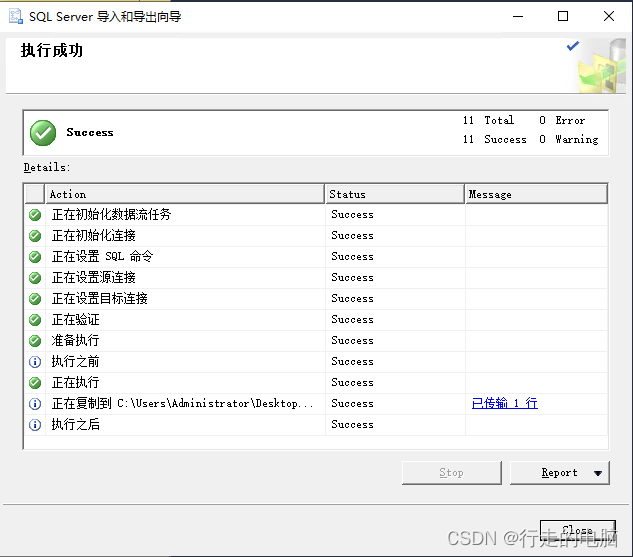The height and width of the screenshot is (557, 633).
Task: Click the Action column header
Action: 185,194
